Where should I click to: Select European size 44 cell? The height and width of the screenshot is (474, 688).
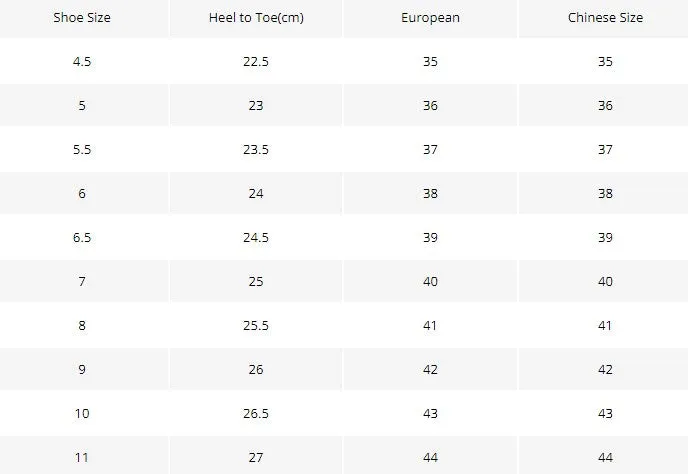click(430, 458)
